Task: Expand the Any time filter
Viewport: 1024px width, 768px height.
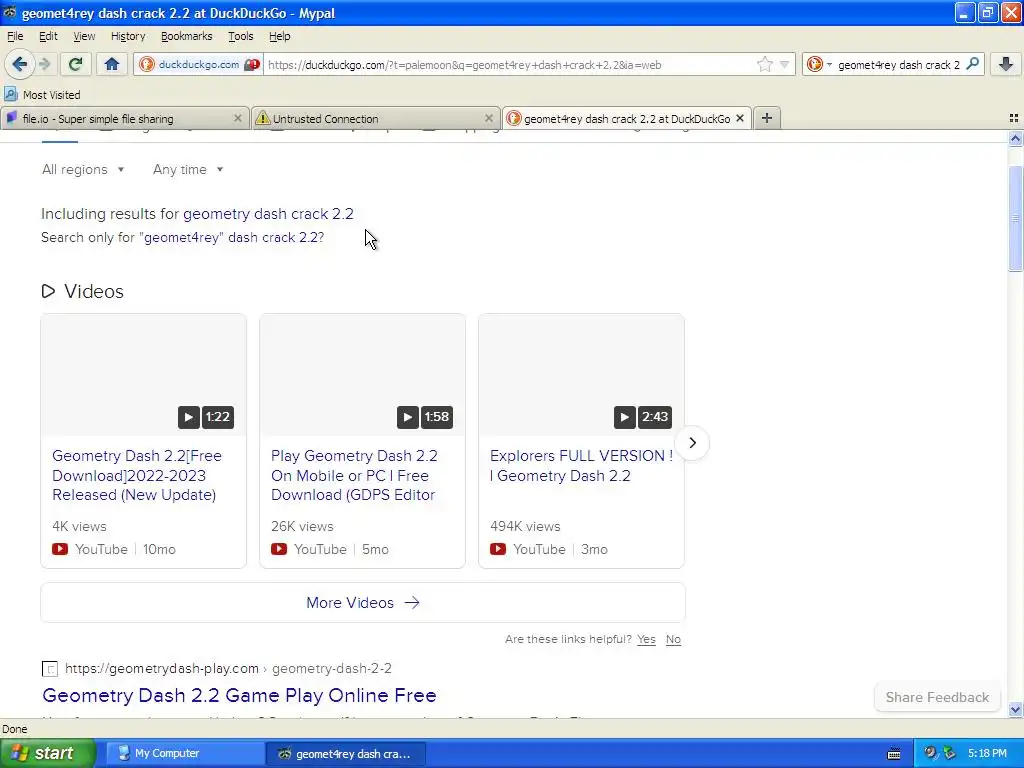Action: pos(188,169)
